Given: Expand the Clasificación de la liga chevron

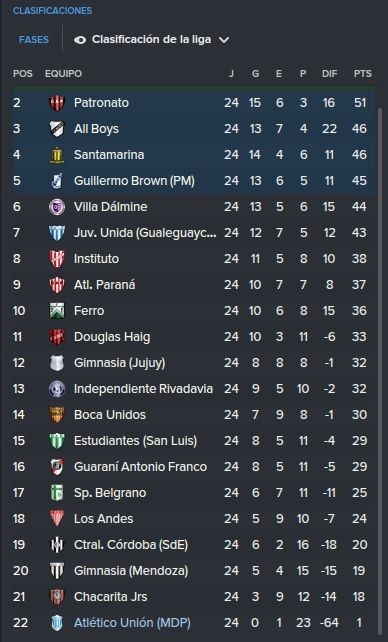Looking at the screenshot, I should [x=224, y=40].
